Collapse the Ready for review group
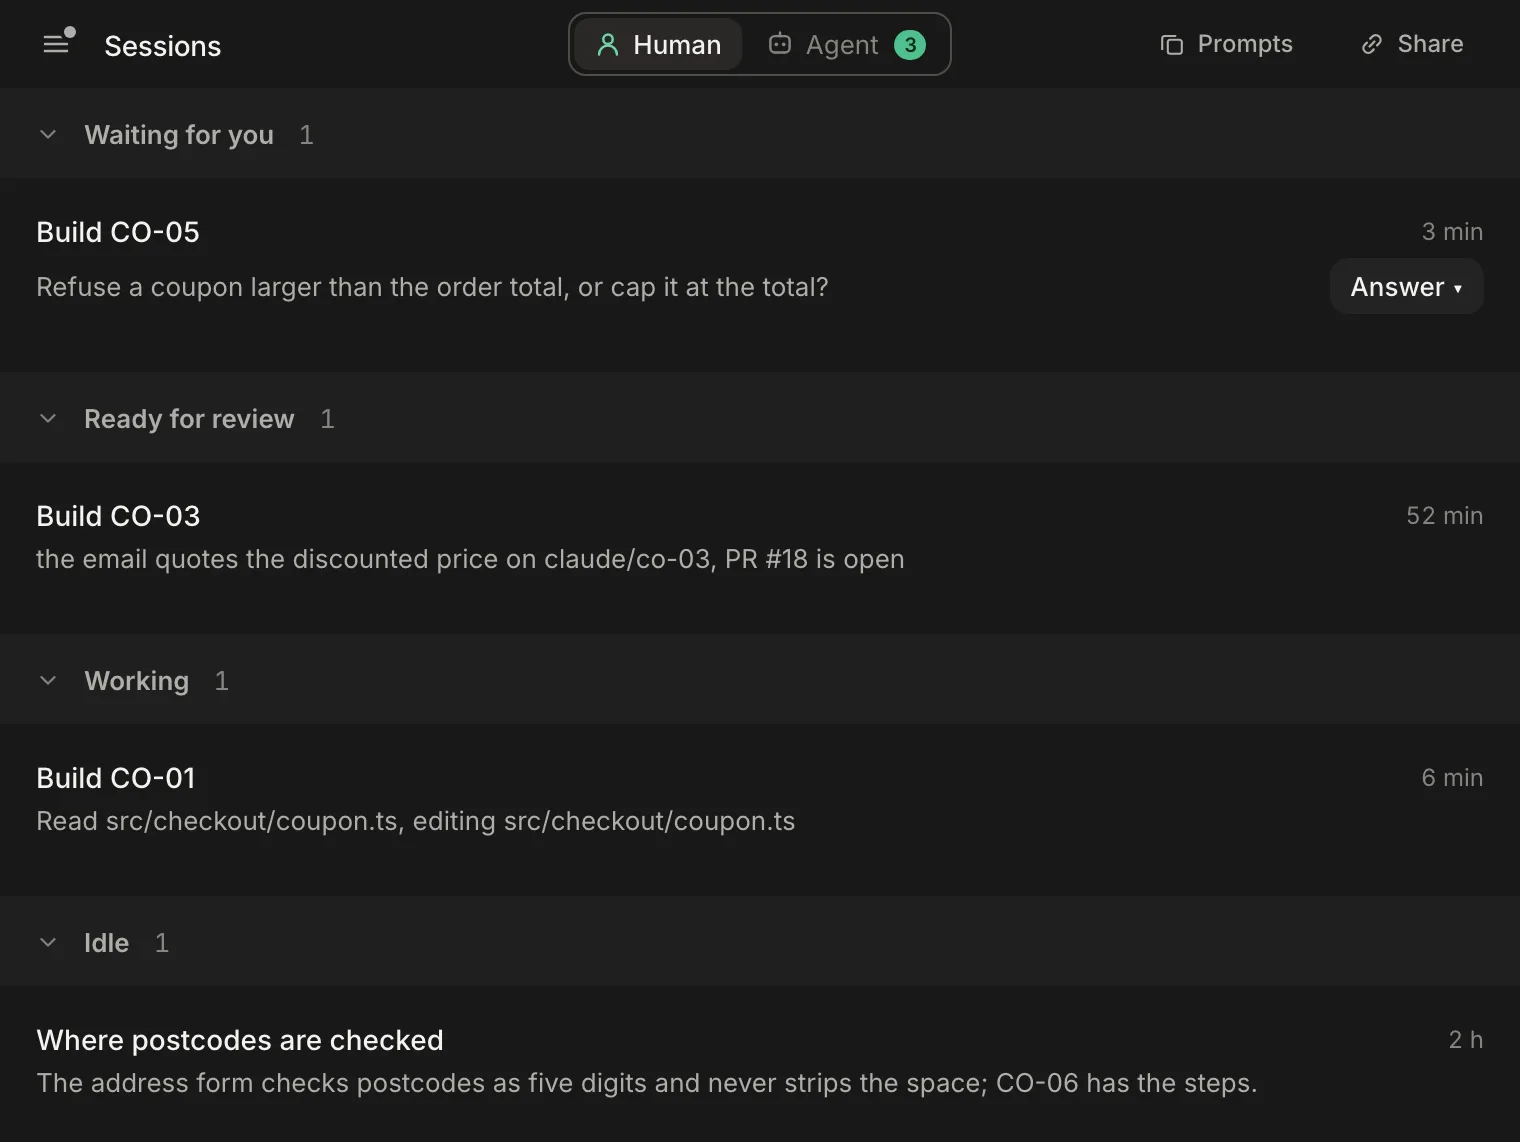This screenshot has height=1142, width=1520. pyautogui.click(x=48, y=419)
